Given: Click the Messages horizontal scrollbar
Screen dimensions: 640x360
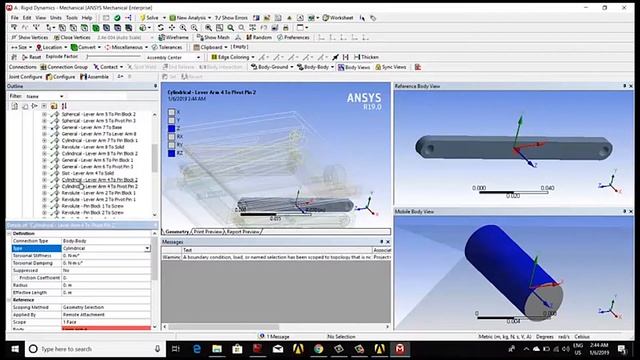Looking at the screenshot, I should pyautogui.click(x=276, y=327).
